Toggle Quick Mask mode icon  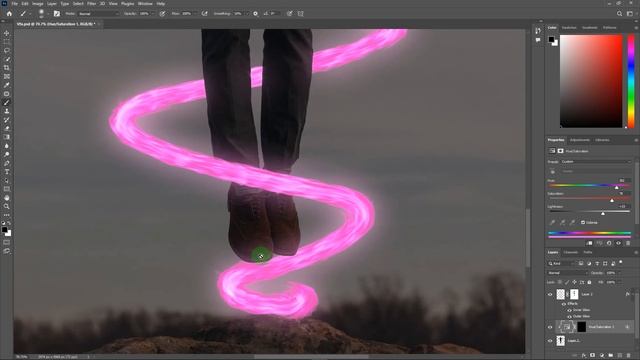tap(7, 242)
